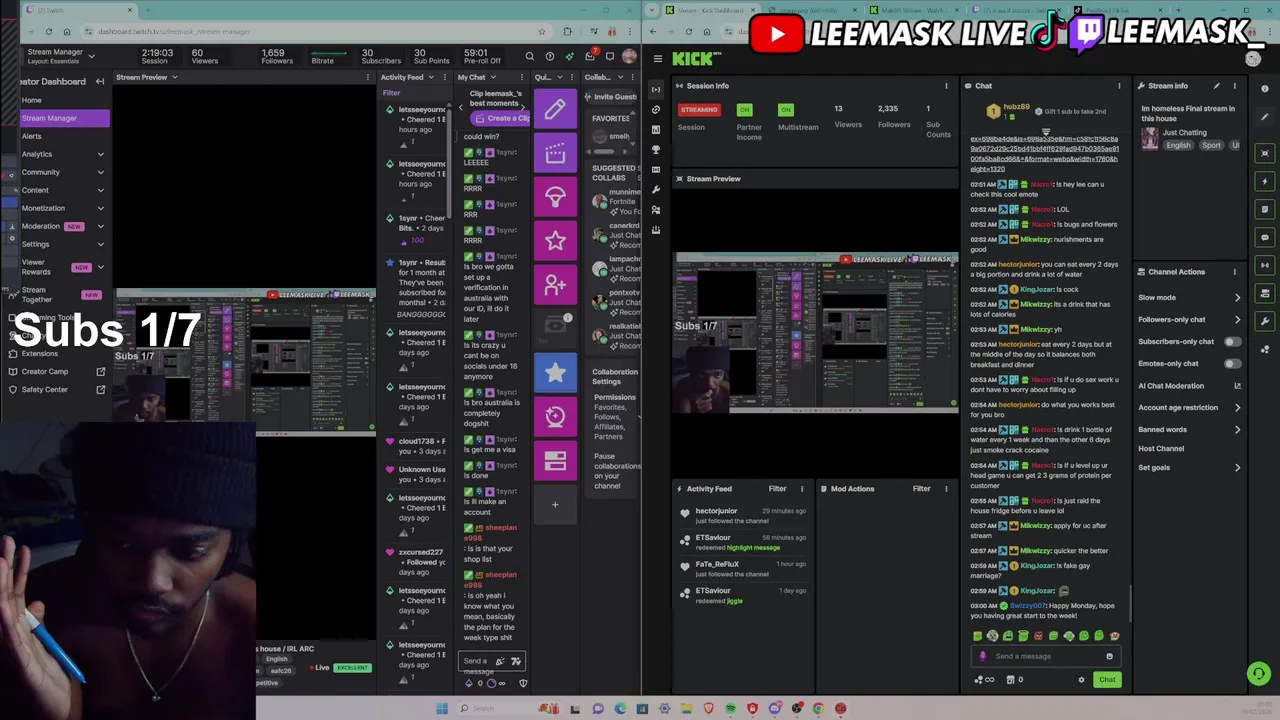This screenshot has height=720, width=1280.
Task: Open Kick chat settings gear icon
Action: (x=1081, y=680)
